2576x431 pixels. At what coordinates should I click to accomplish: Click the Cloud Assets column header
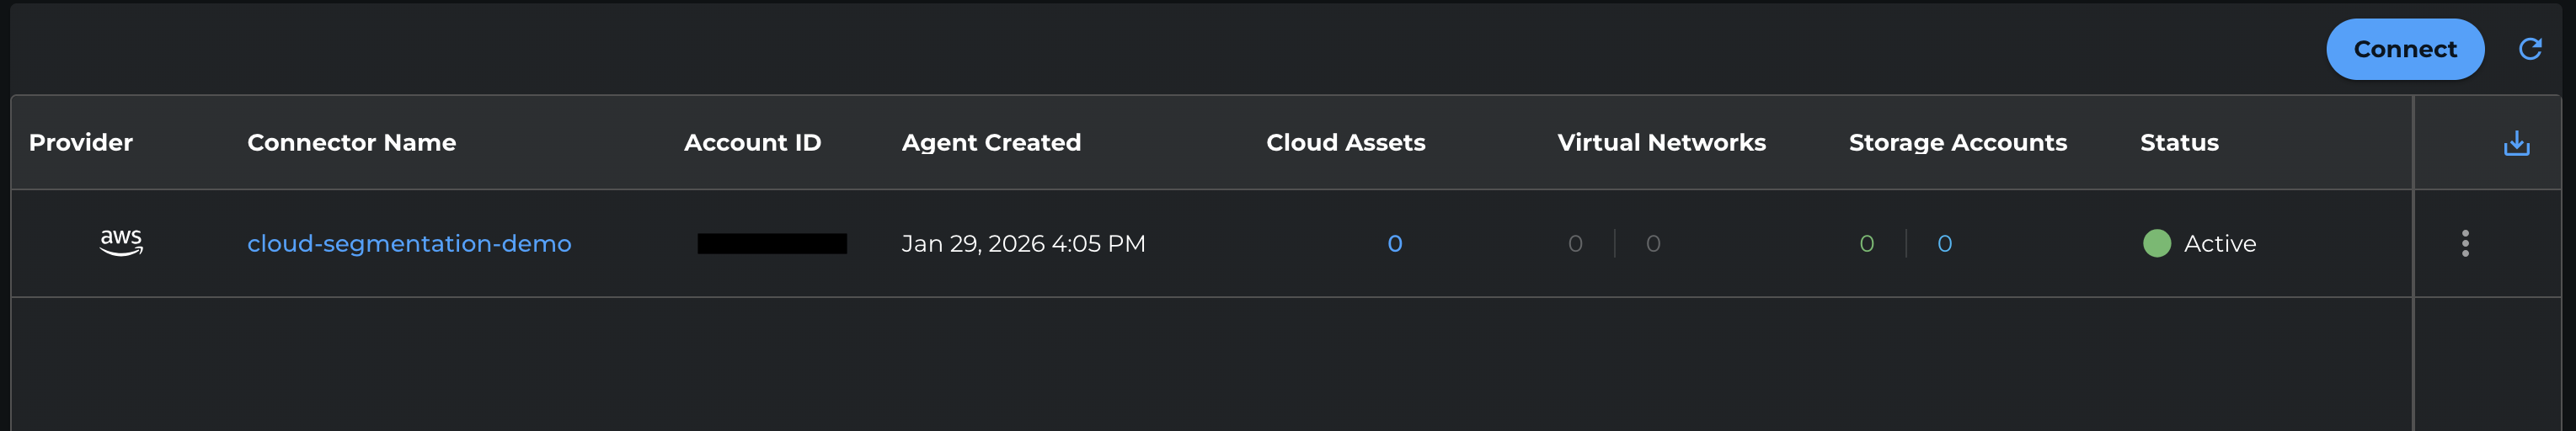coord(1345,143)
